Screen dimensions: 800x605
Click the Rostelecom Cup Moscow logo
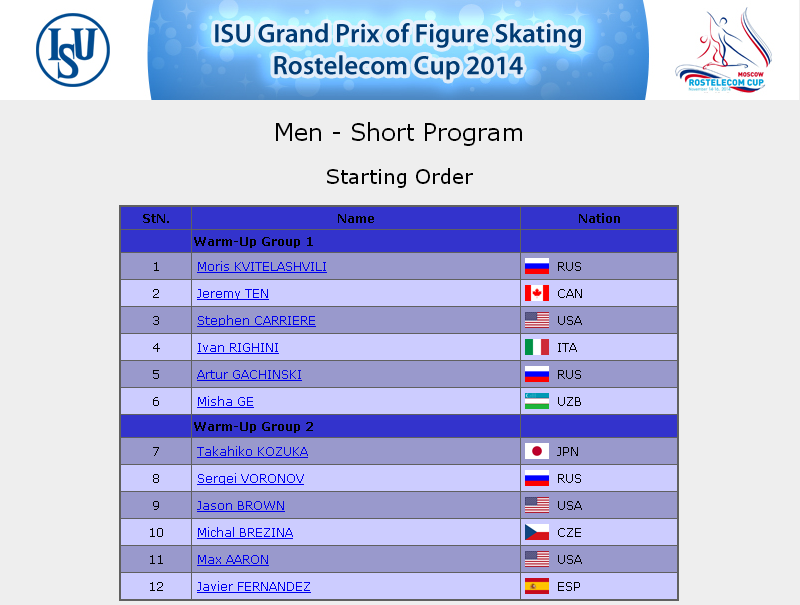point(723,50)
